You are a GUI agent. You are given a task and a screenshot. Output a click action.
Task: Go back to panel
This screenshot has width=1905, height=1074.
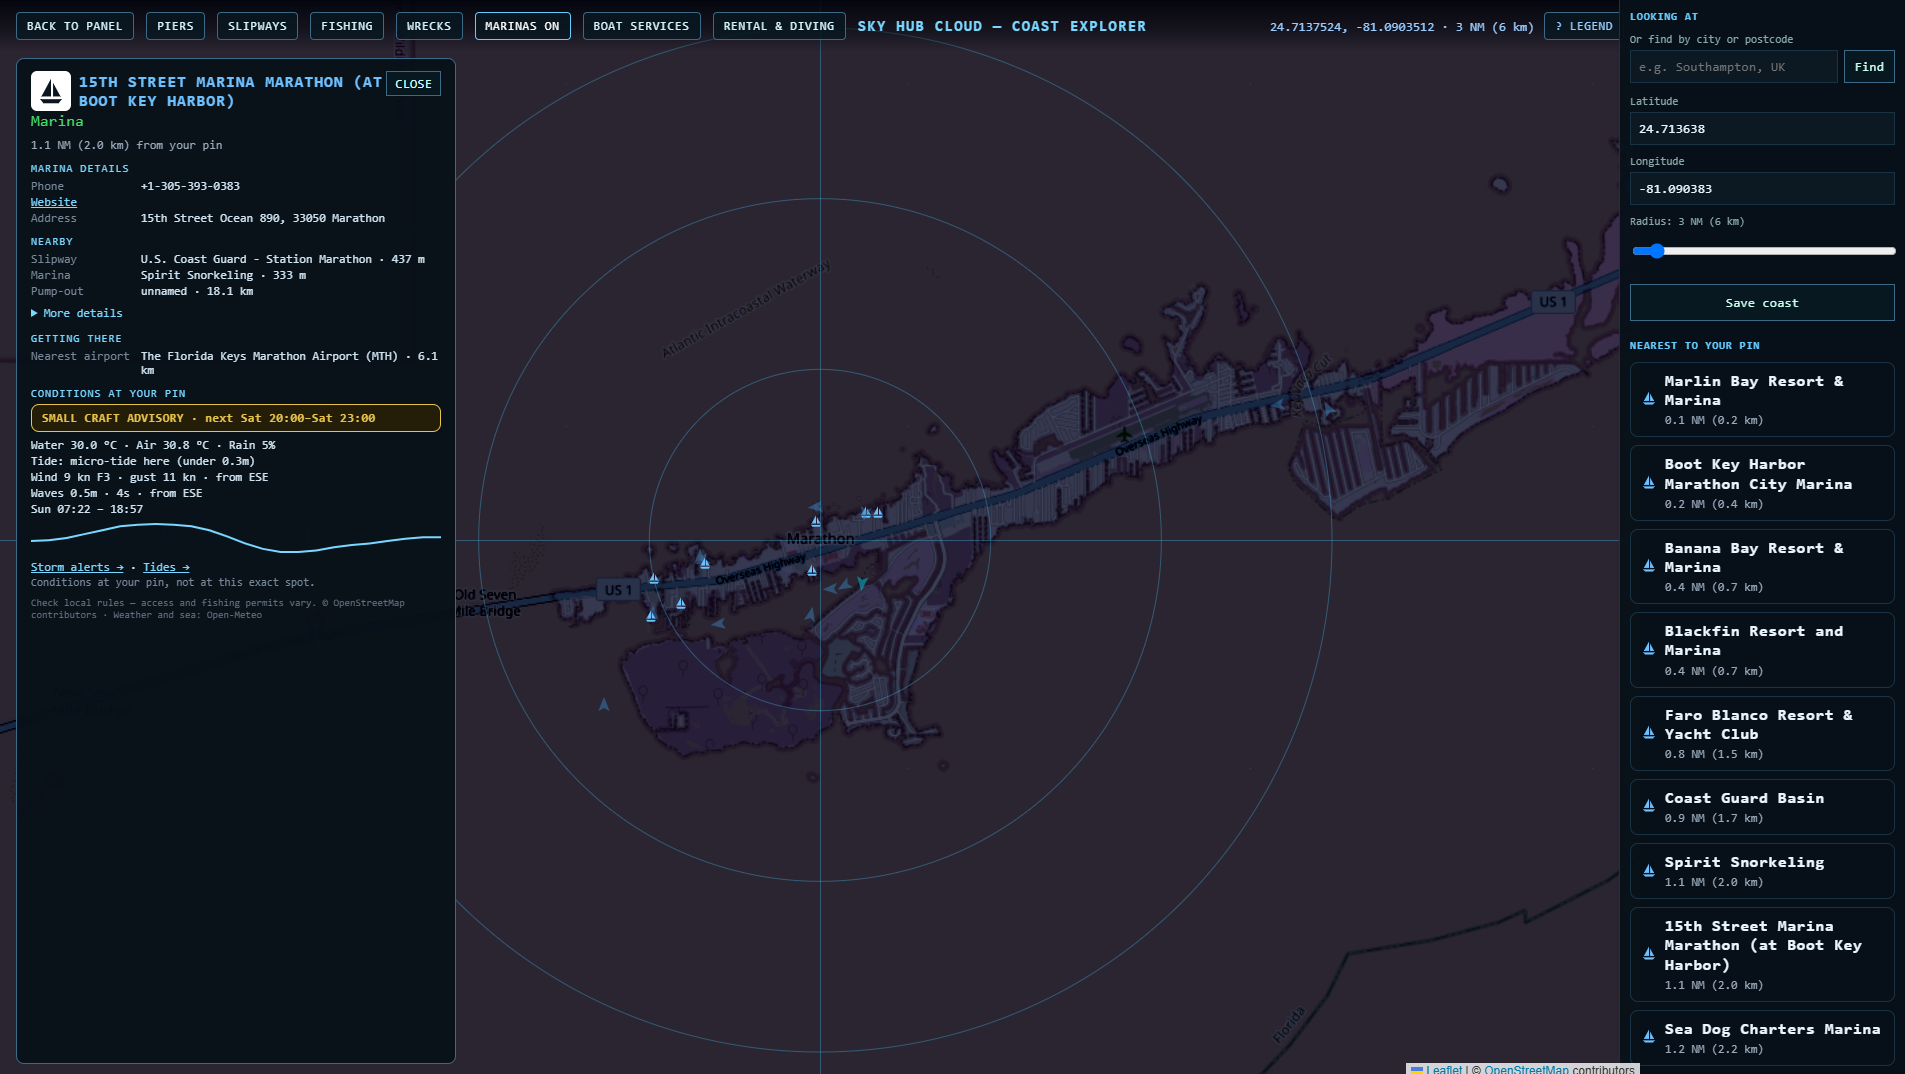[74, 26]
